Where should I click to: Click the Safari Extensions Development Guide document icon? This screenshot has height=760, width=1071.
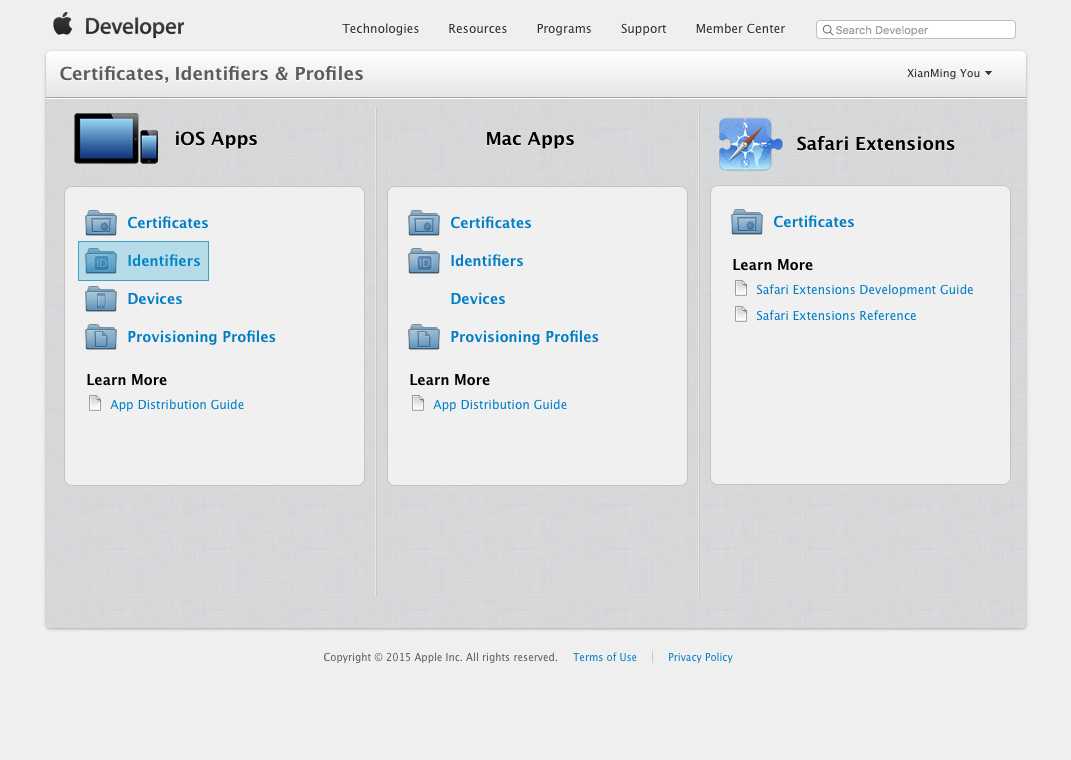click(x=741, y=288)
